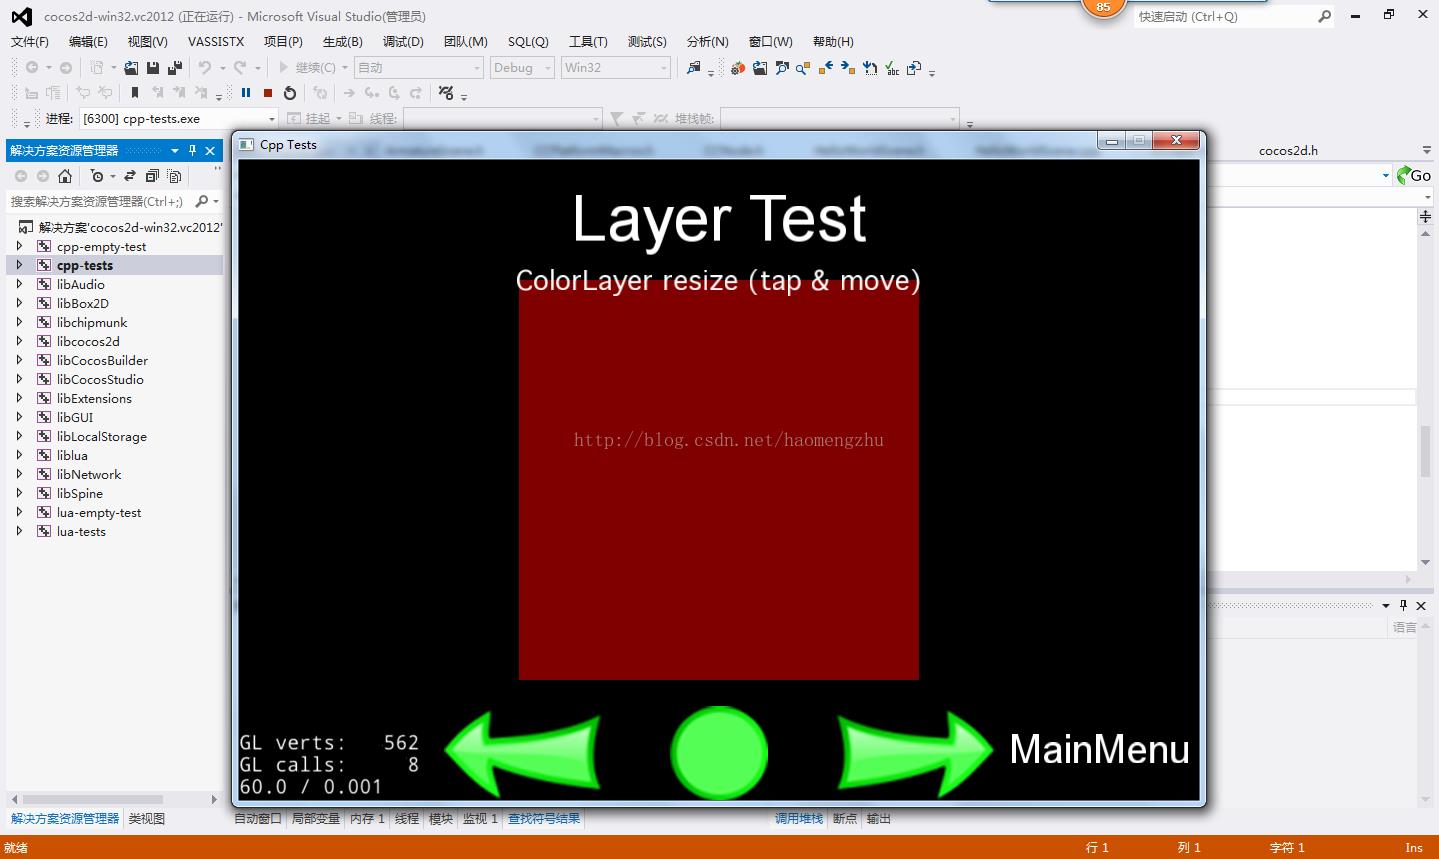
Task: Select the libNetwork project
Action: coord(89,474)
